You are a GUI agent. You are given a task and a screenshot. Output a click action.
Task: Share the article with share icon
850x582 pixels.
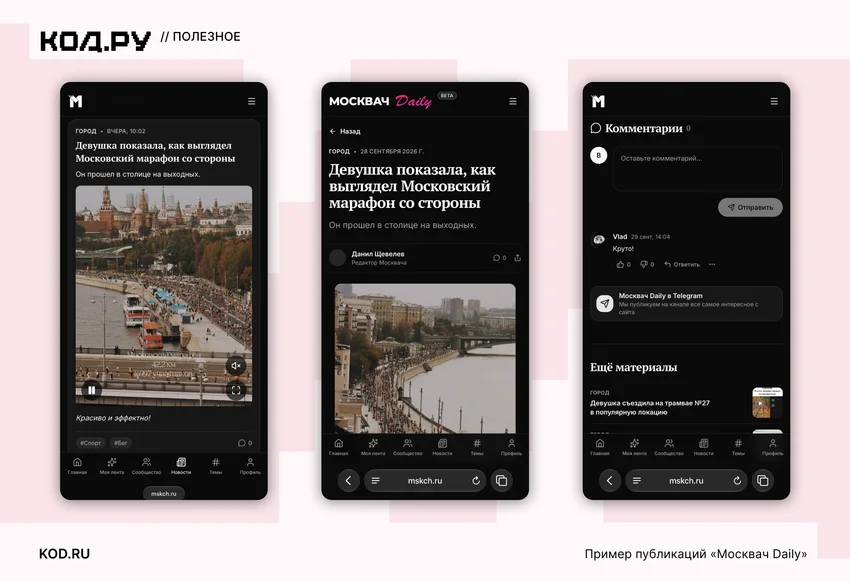pyautogui.click(x=518, y=258)
